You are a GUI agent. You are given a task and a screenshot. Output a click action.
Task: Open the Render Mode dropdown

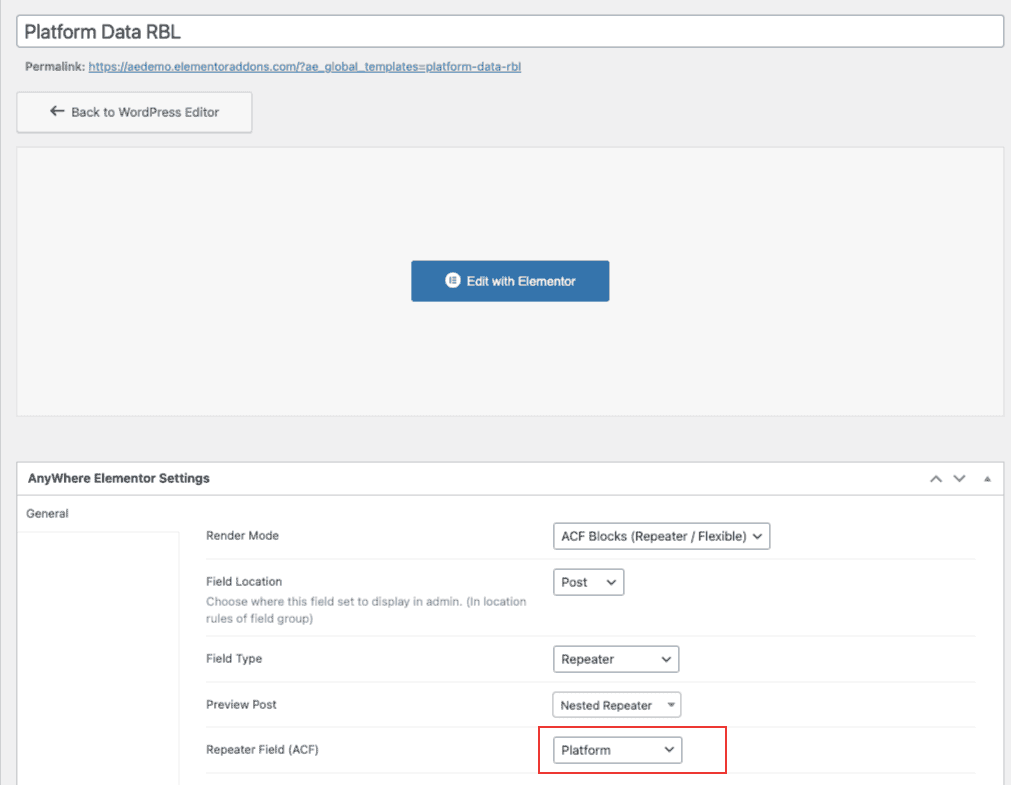[662, 536]
